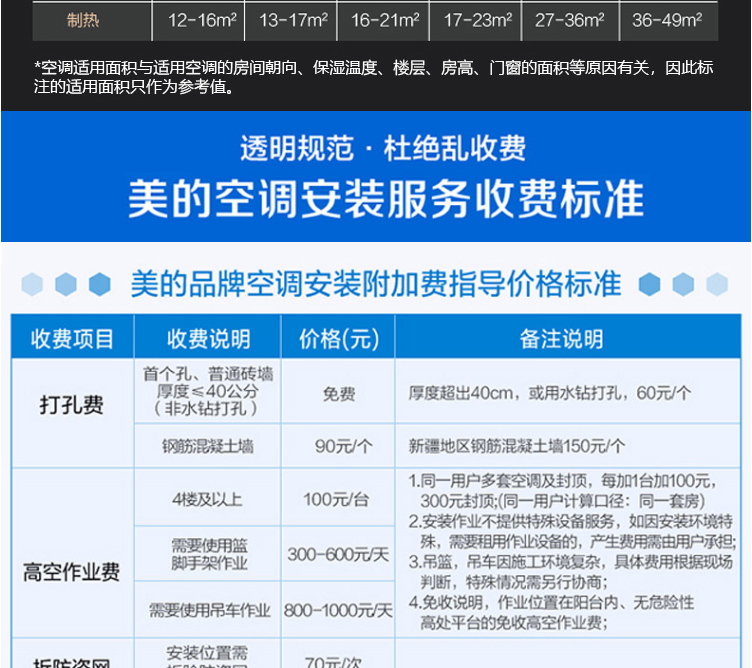Click the 安装作业不提供特殊设备服务 remark line
The height and width of the screenshot is (668, 752).
pos(572,531)
